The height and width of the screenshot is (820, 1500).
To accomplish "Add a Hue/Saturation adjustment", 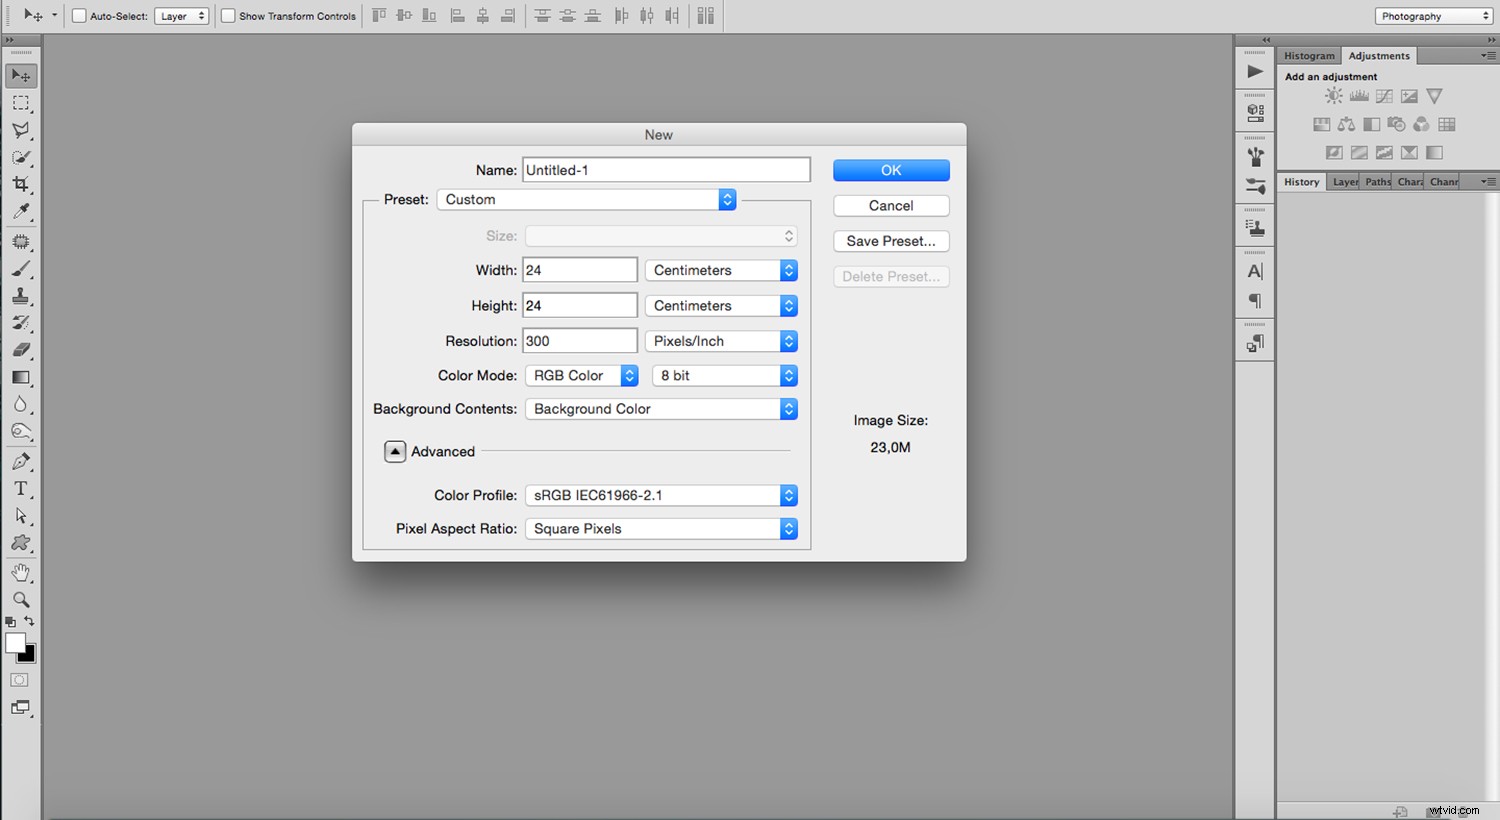I will pos(1322,123).
